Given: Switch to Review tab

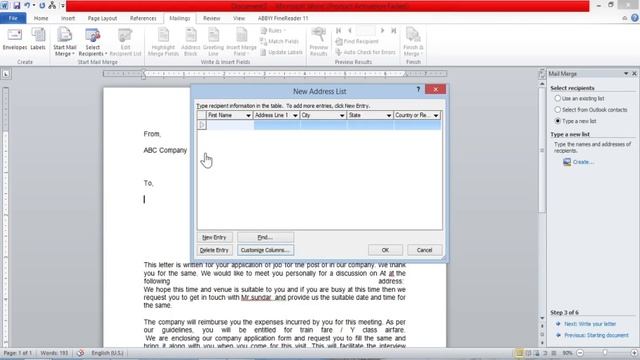Looking at the screenshot, I should click(x=211, y=18).
